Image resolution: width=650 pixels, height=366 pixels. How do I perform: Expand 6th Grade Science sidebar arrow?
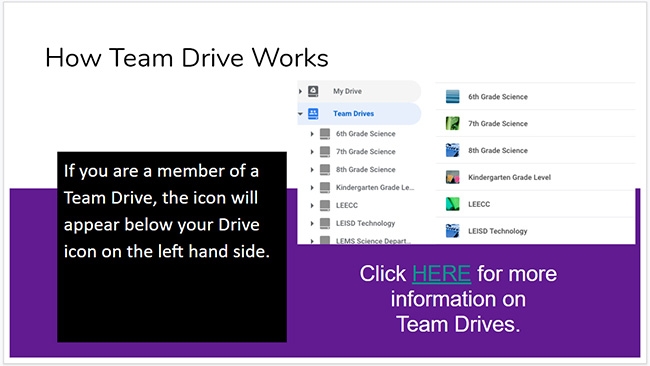(312, 134)
